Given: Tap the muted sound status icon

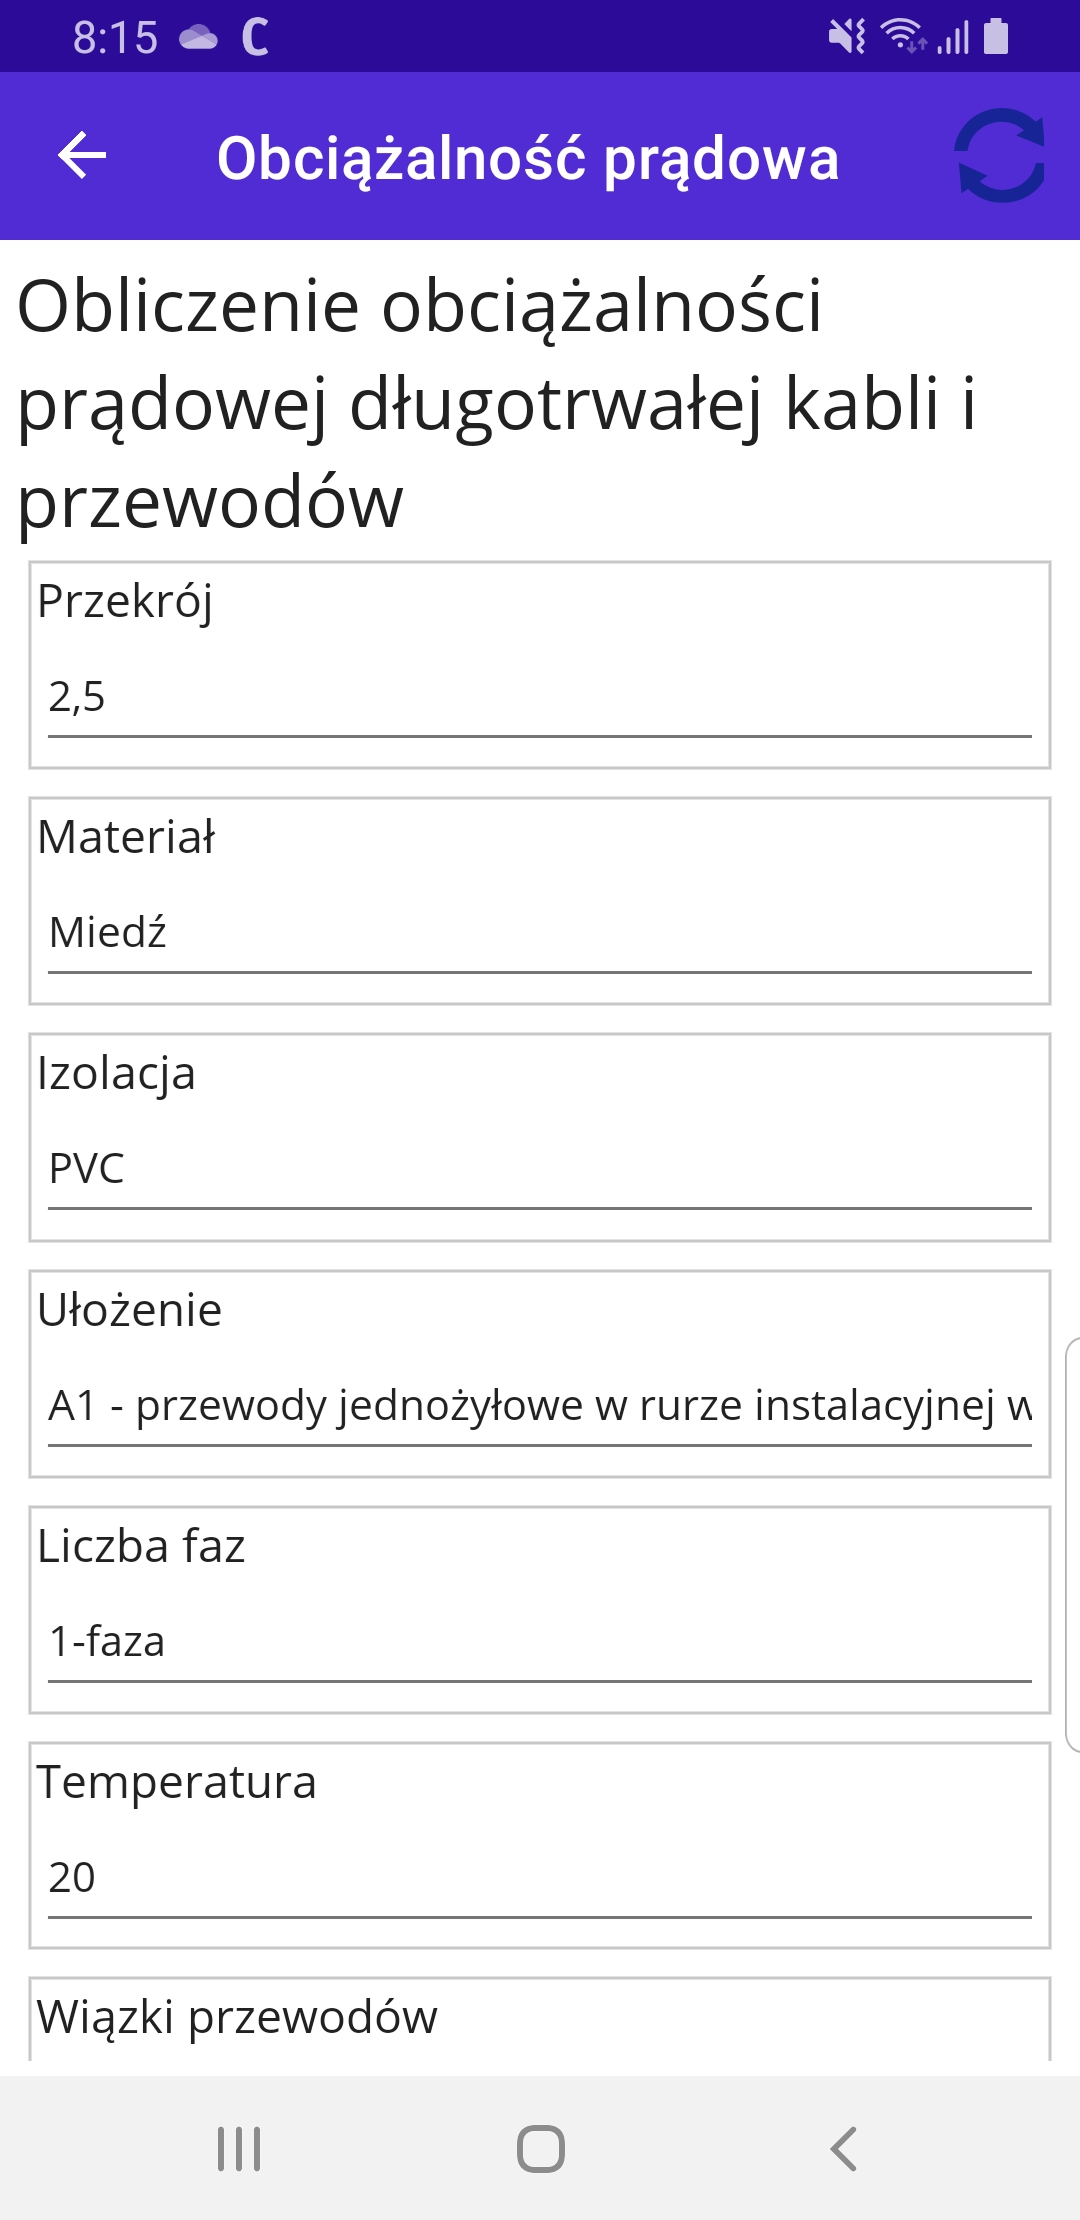Looking at the screenshot, I should [846, 37].
